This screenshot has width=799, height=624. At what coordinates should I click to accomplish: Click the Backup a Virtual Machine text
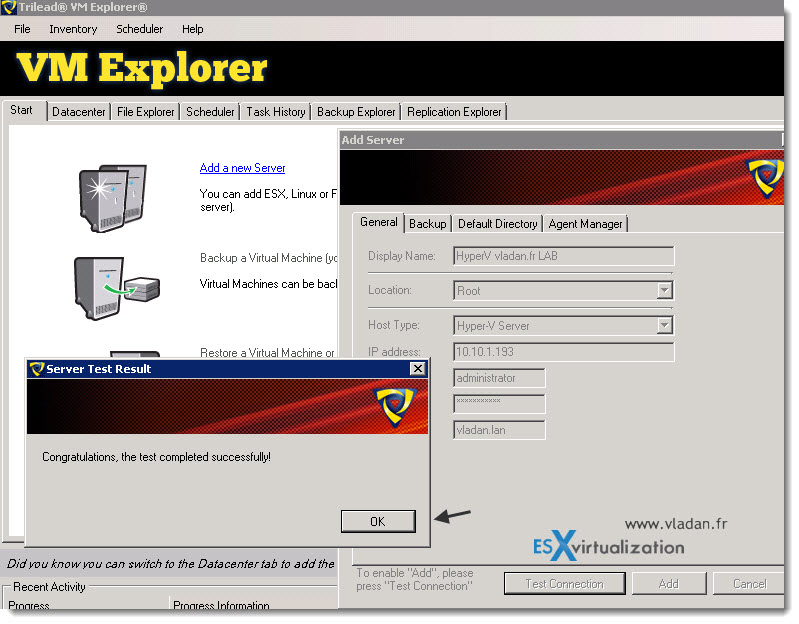pyautogui.click(x=268, y=258)
